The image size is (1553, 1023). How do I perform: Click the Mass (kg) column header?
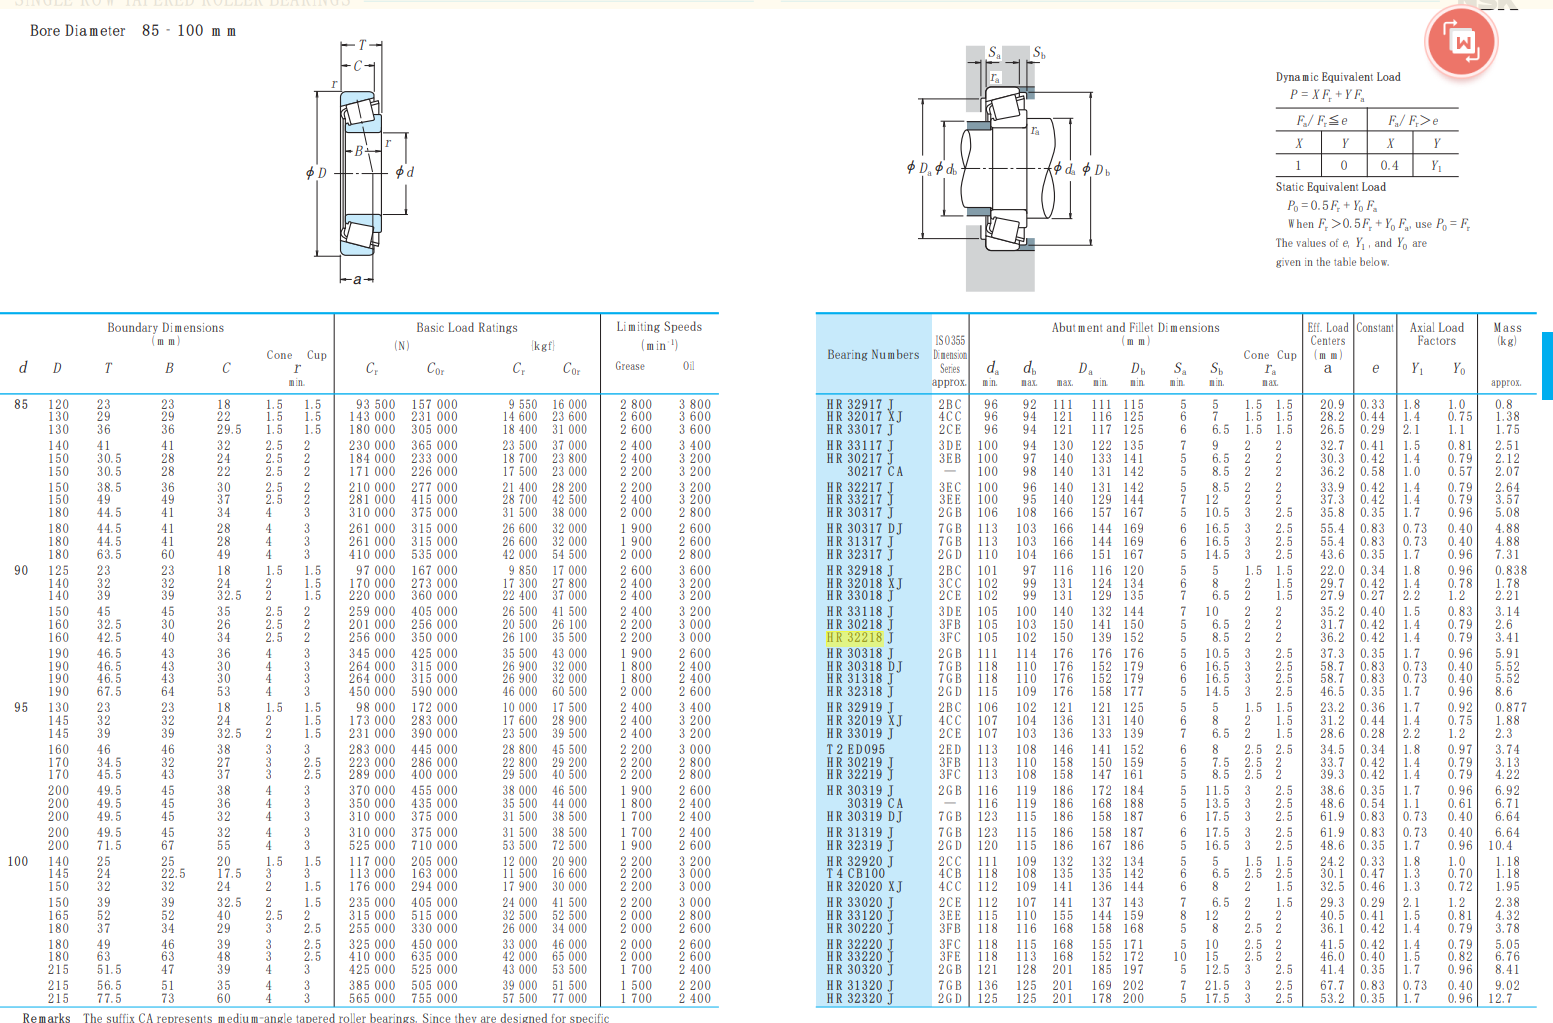[x=1506, y=334]
